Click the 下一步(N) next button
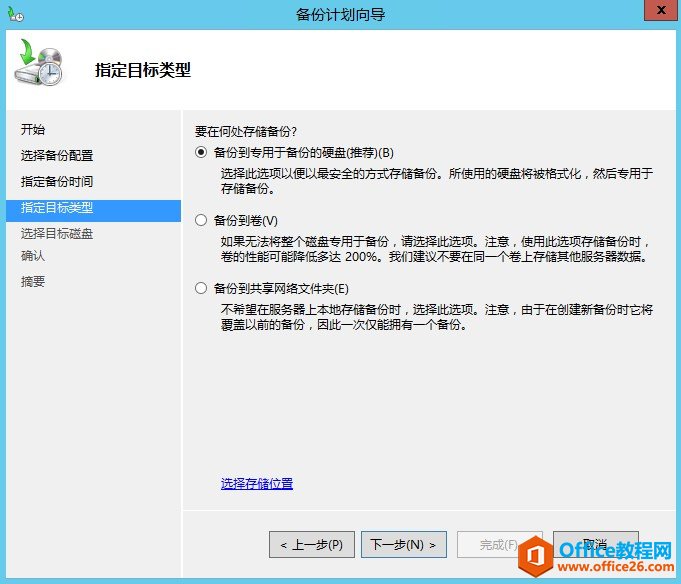The height and width of the screenshot is (584, 681). 404,544
